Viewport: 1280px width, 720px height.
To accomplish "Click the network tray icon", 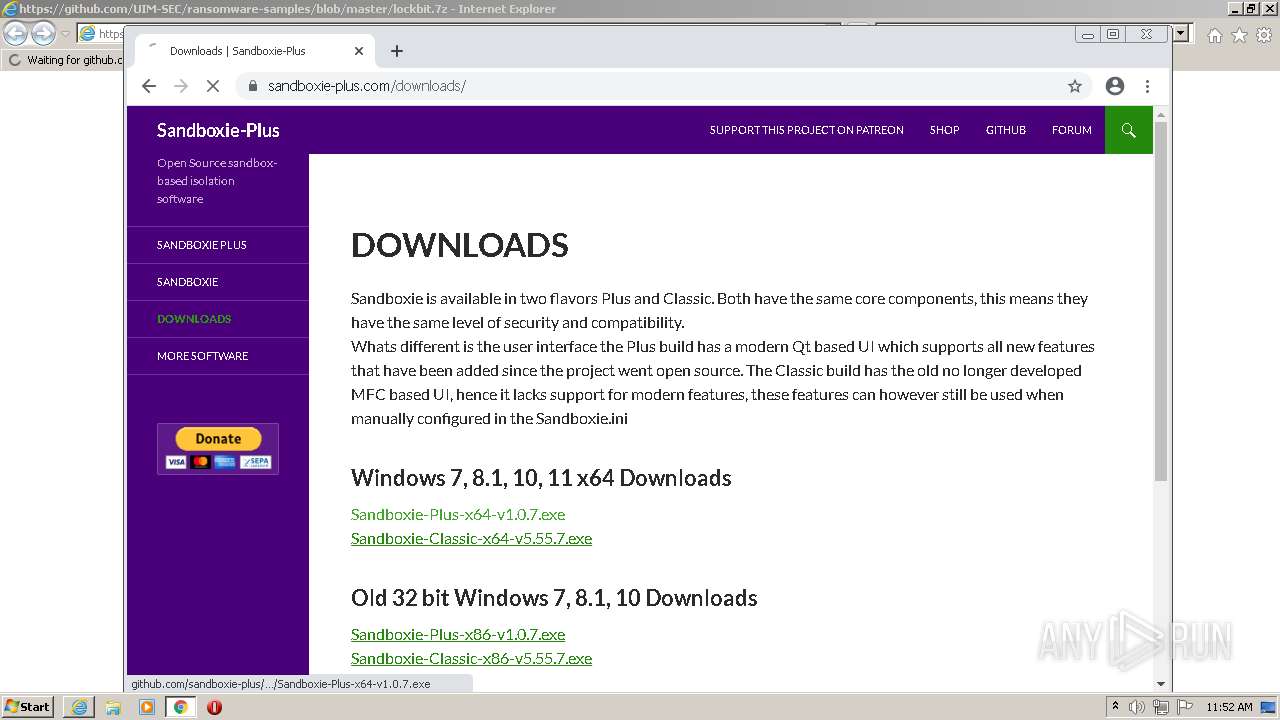I will [1160, 707].
